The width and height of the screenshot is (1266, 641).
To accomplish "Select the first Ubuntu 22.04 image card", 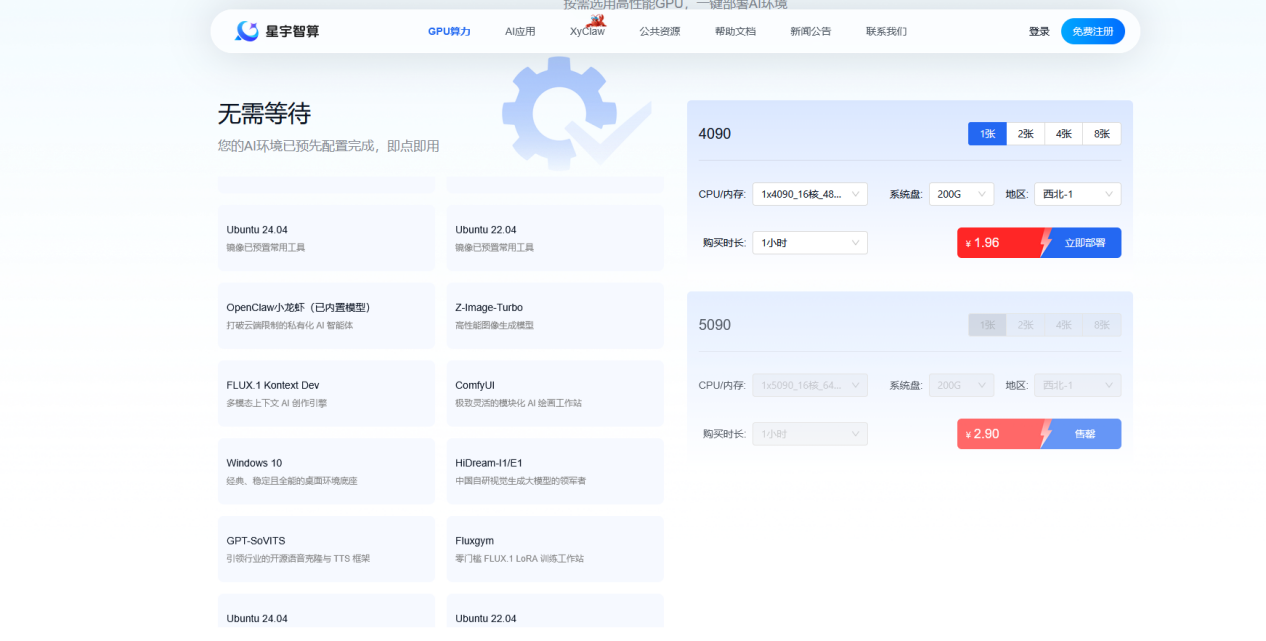I will click(x=555, y=238).
